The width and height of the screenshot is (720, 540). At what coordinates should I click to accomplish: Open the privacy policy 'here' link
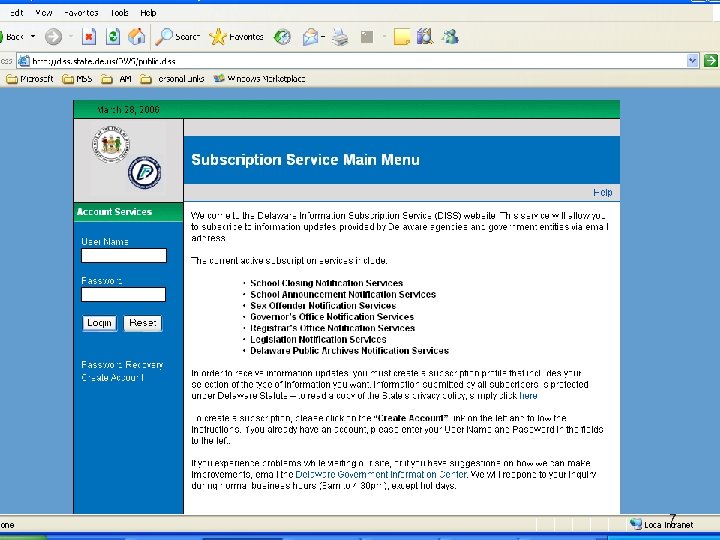pos(528,396)
